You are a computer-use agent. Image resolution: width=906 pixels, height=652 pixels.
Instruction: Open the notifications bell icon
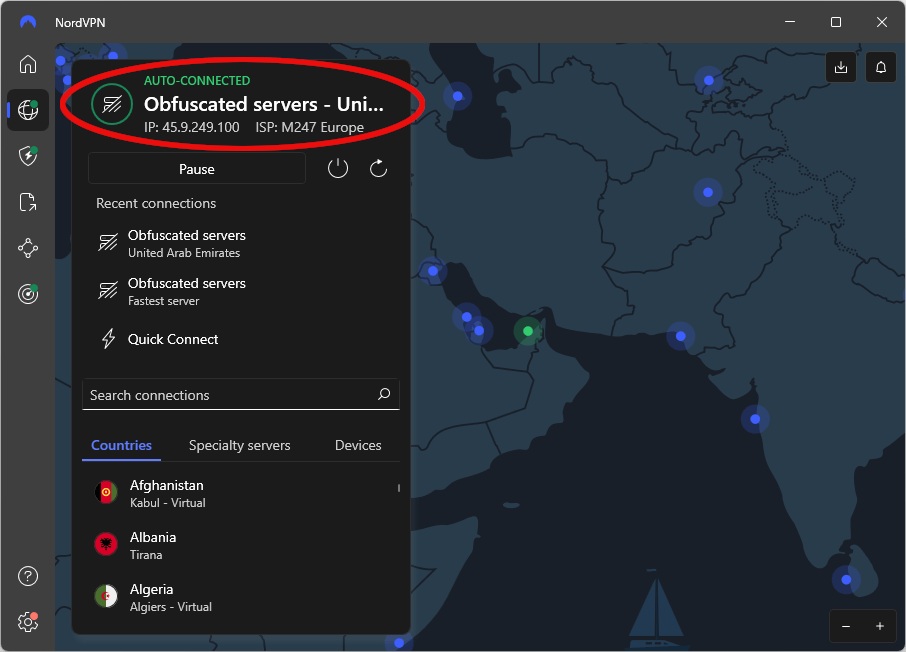(881, 67)
